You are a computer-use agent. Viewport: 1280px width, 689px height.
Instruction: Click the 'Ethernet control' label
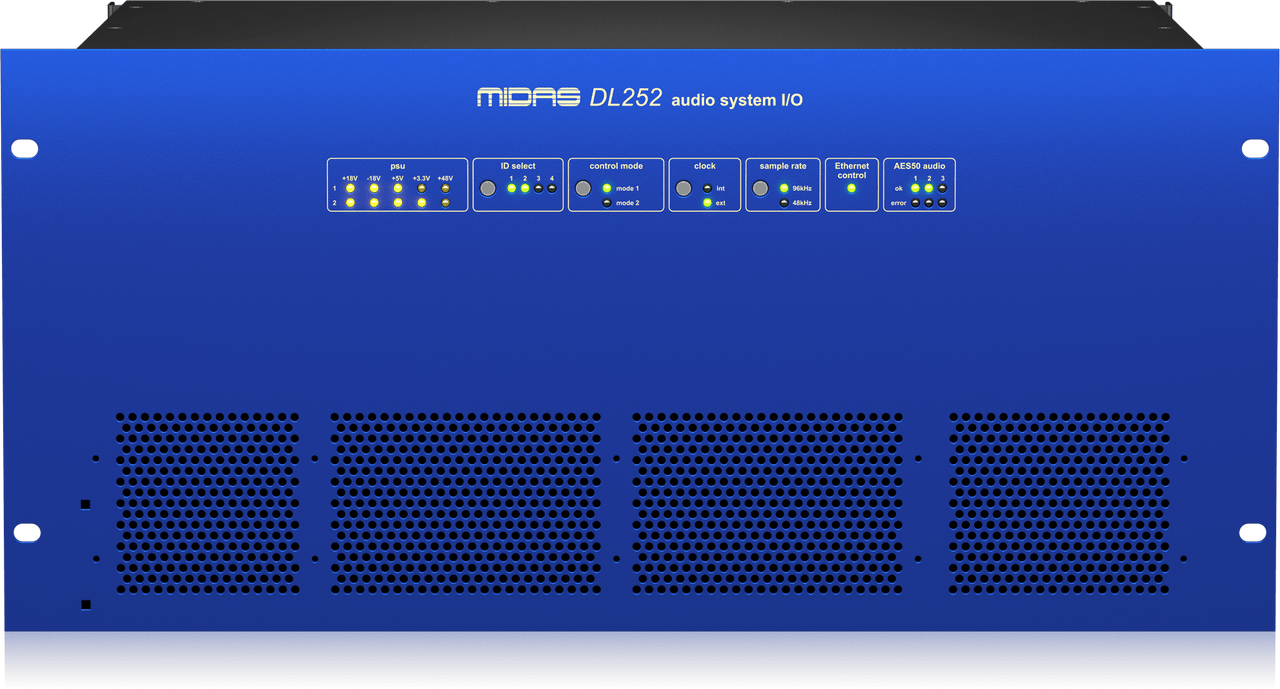pyautogui.click(x=852, y=171)
